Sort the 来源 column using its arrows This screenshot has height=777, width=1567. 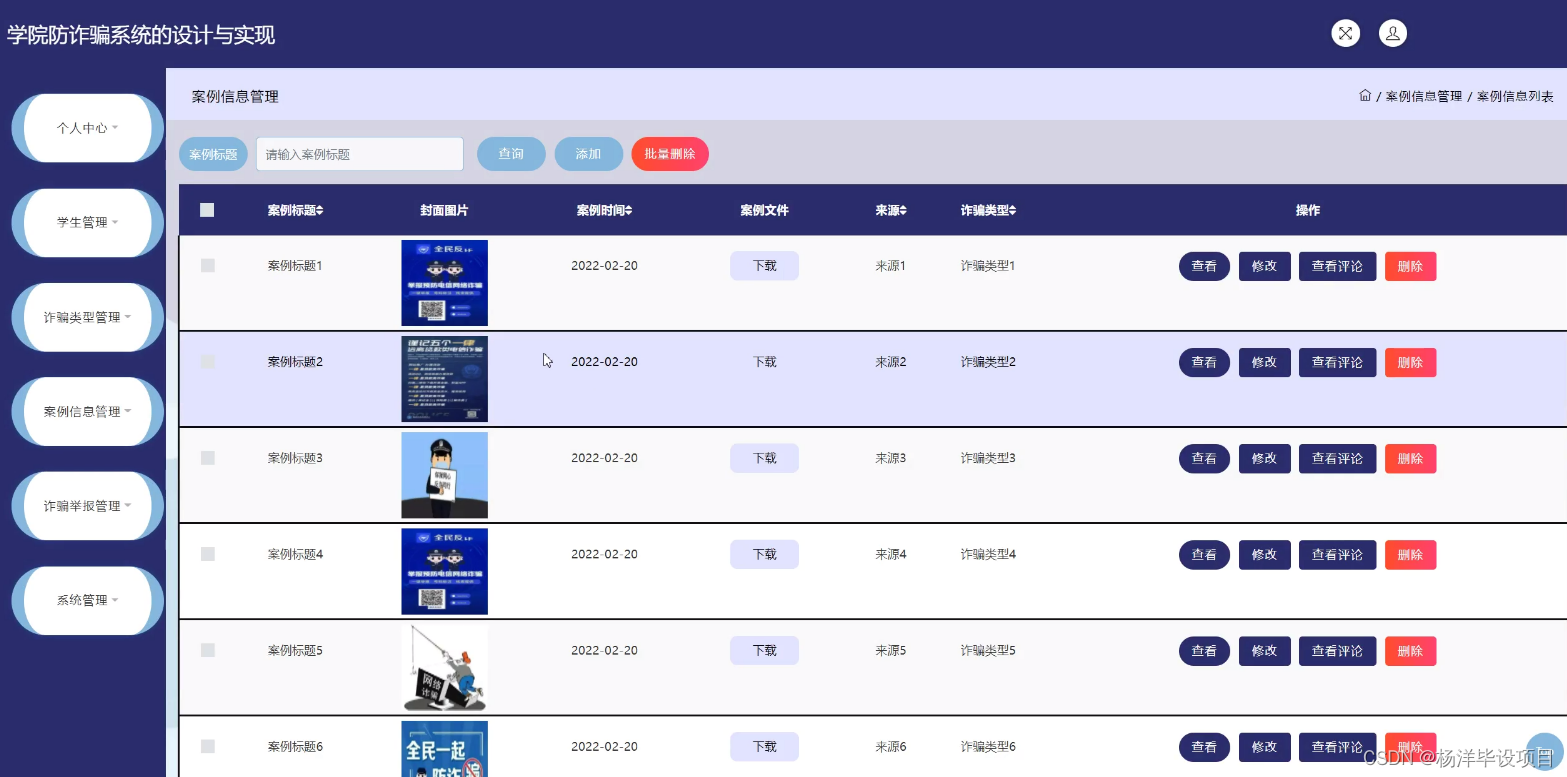(x=903, y=210)
